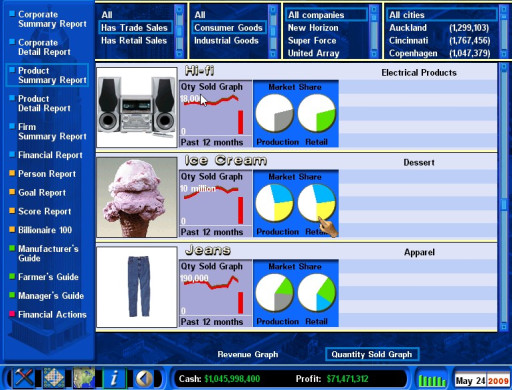Open the Financial Report menu item

(50, 155)
